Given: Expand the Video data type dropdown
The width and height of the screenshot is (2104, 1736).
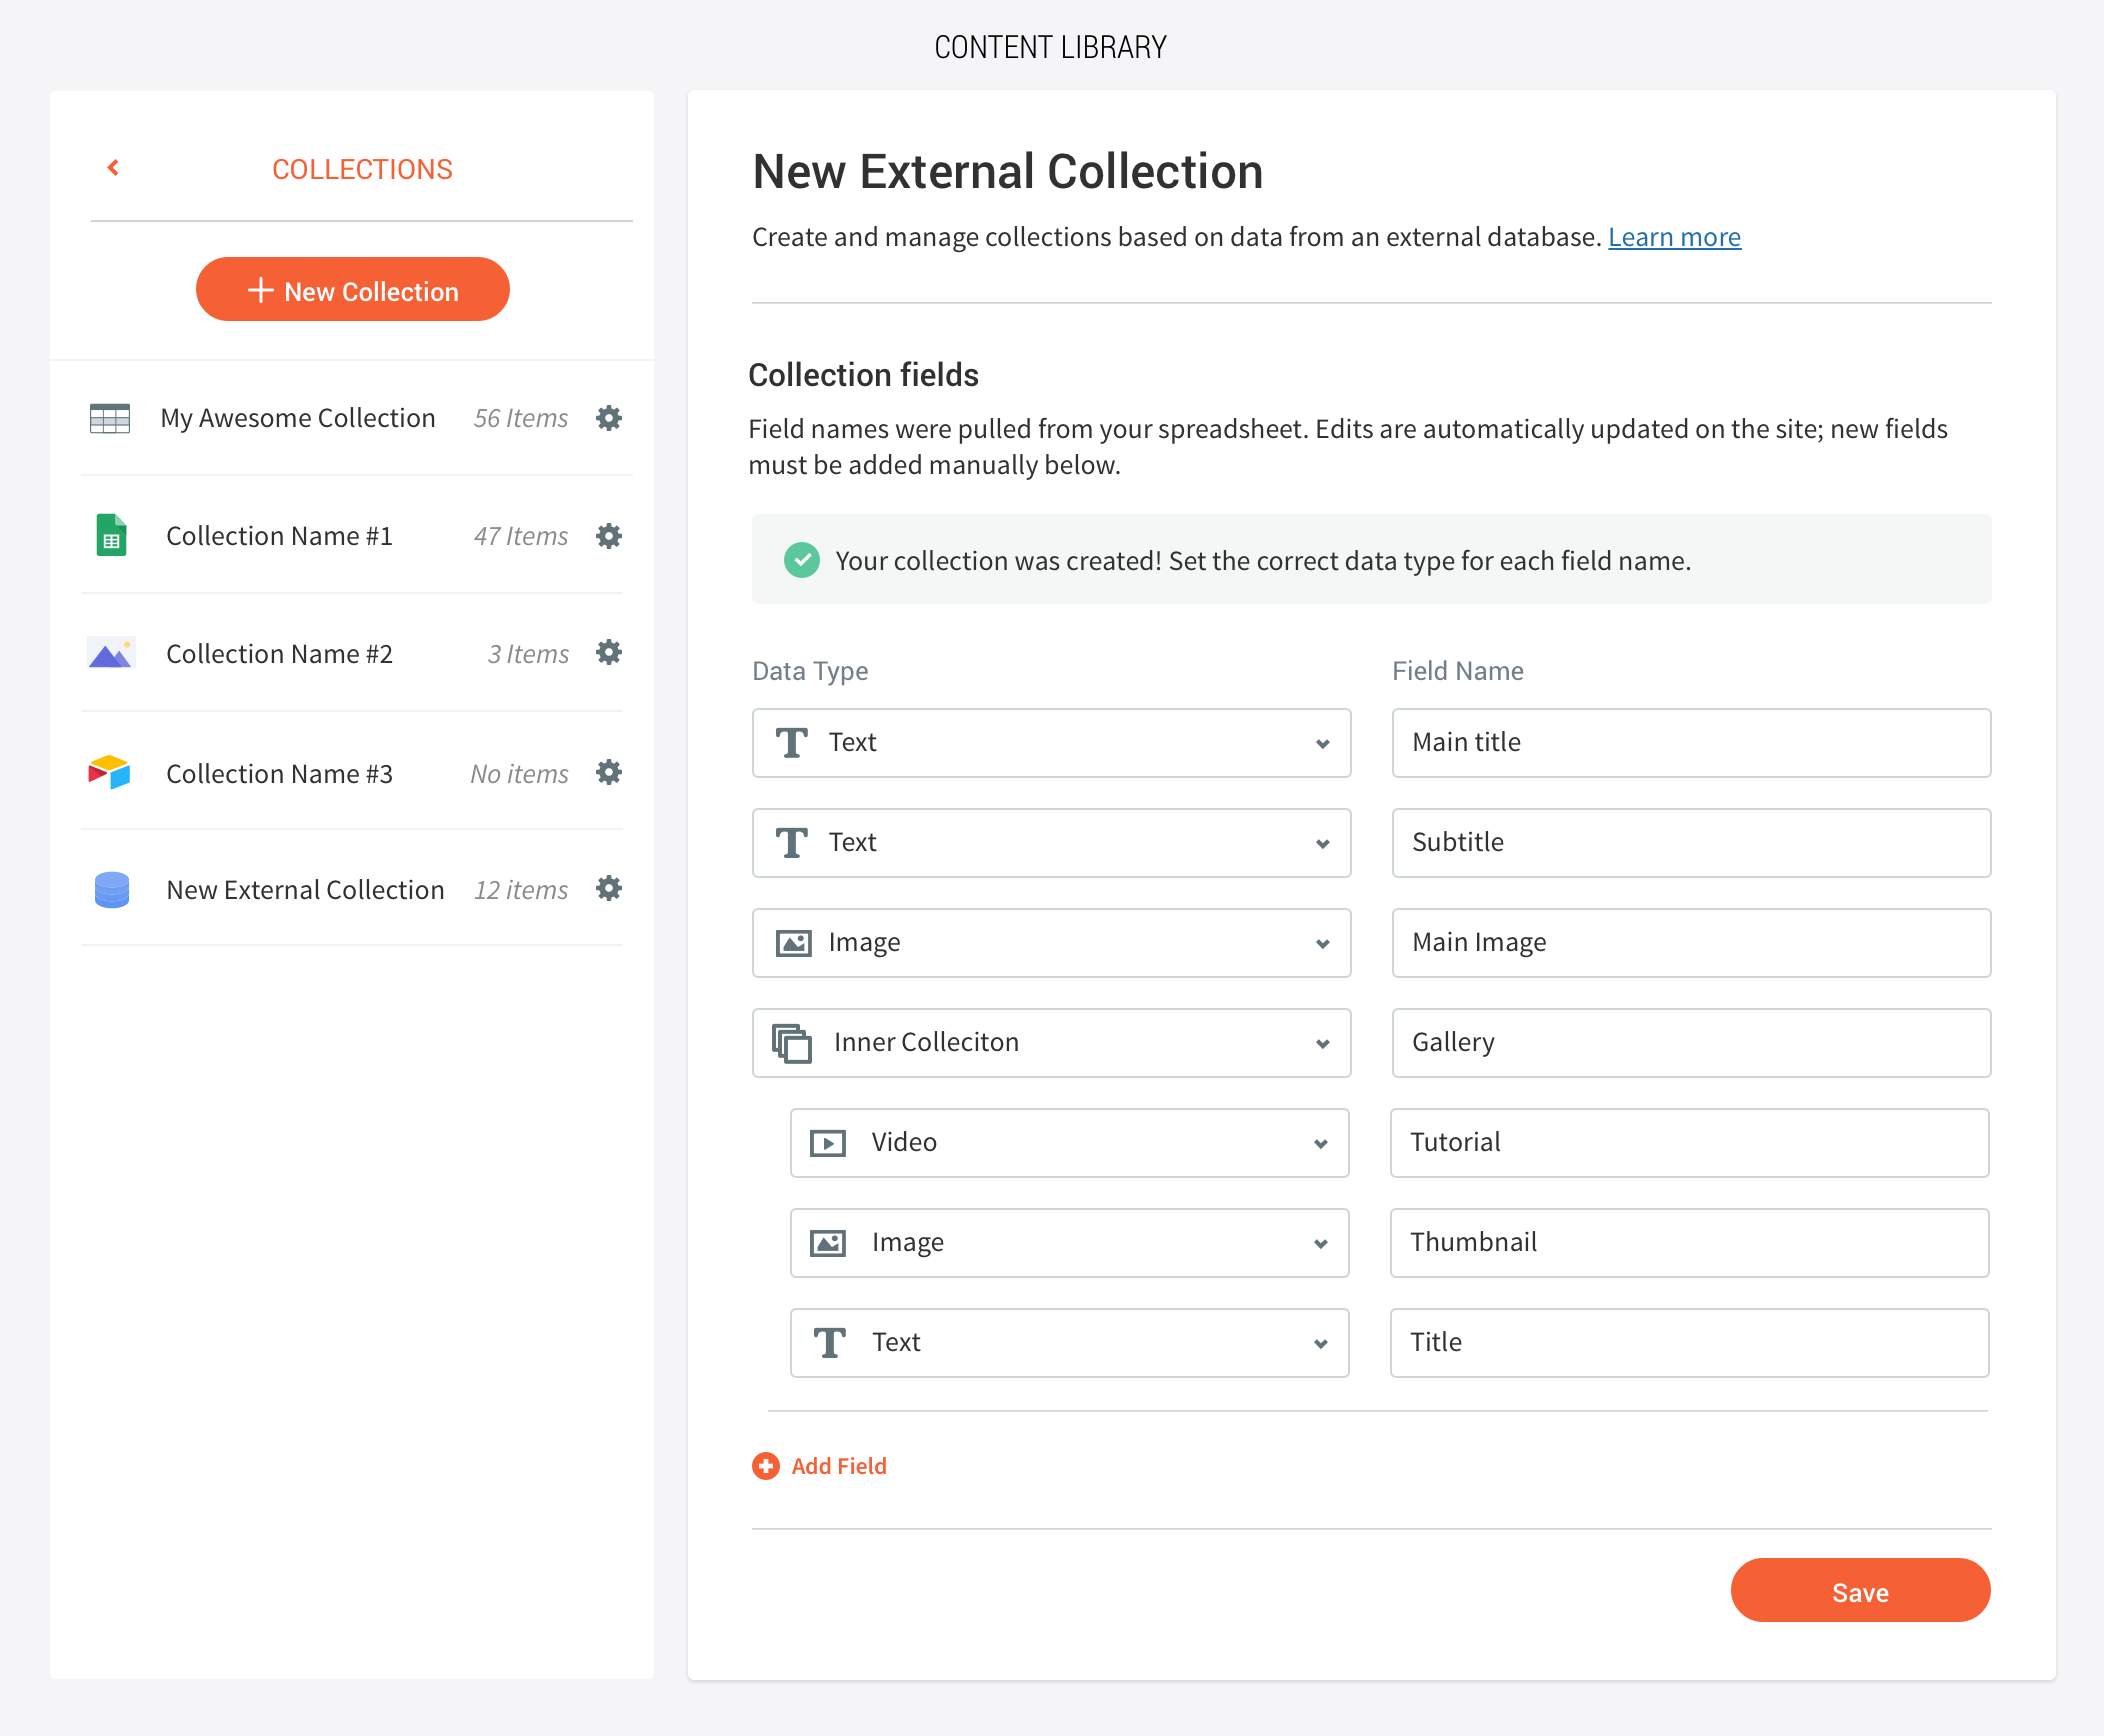Looking at the screenshot, I should pyautogui.click(x=1068, y=1143).
